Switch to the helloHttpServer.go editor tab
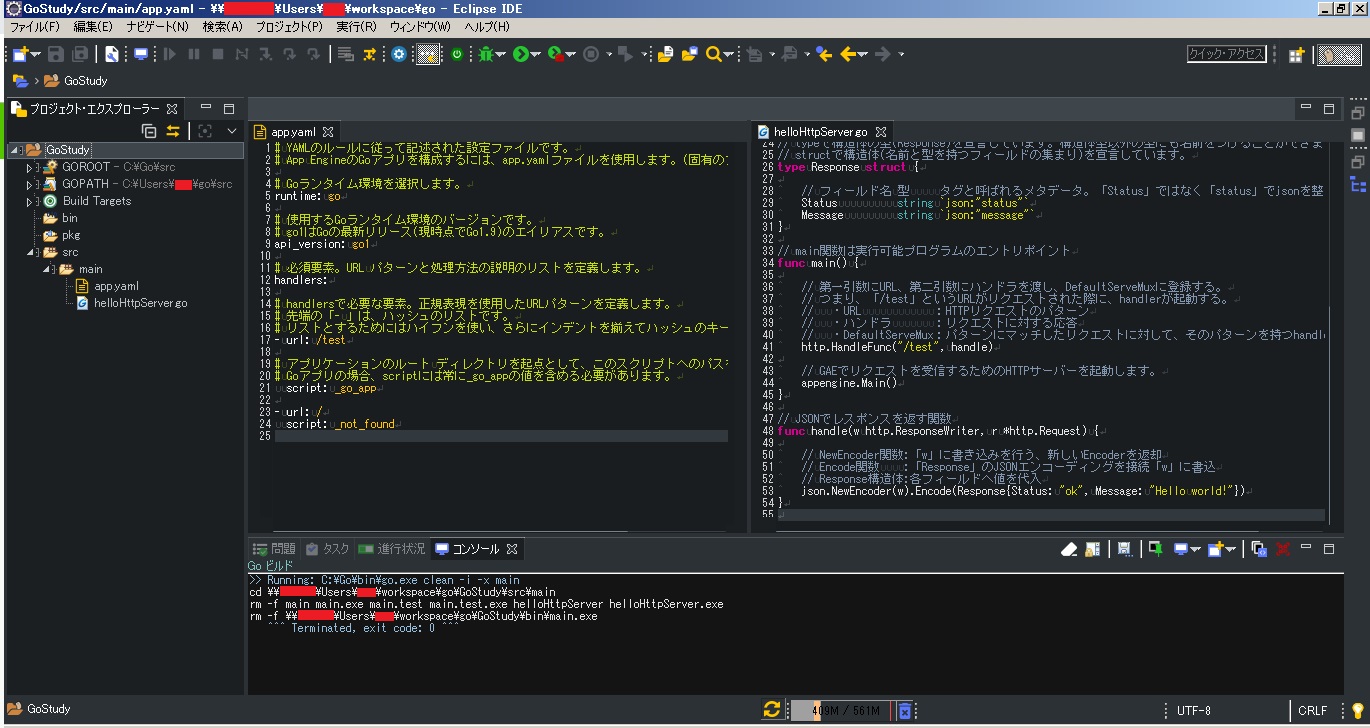The height and width of the screenshot is (728, 1370). [819, 131]
